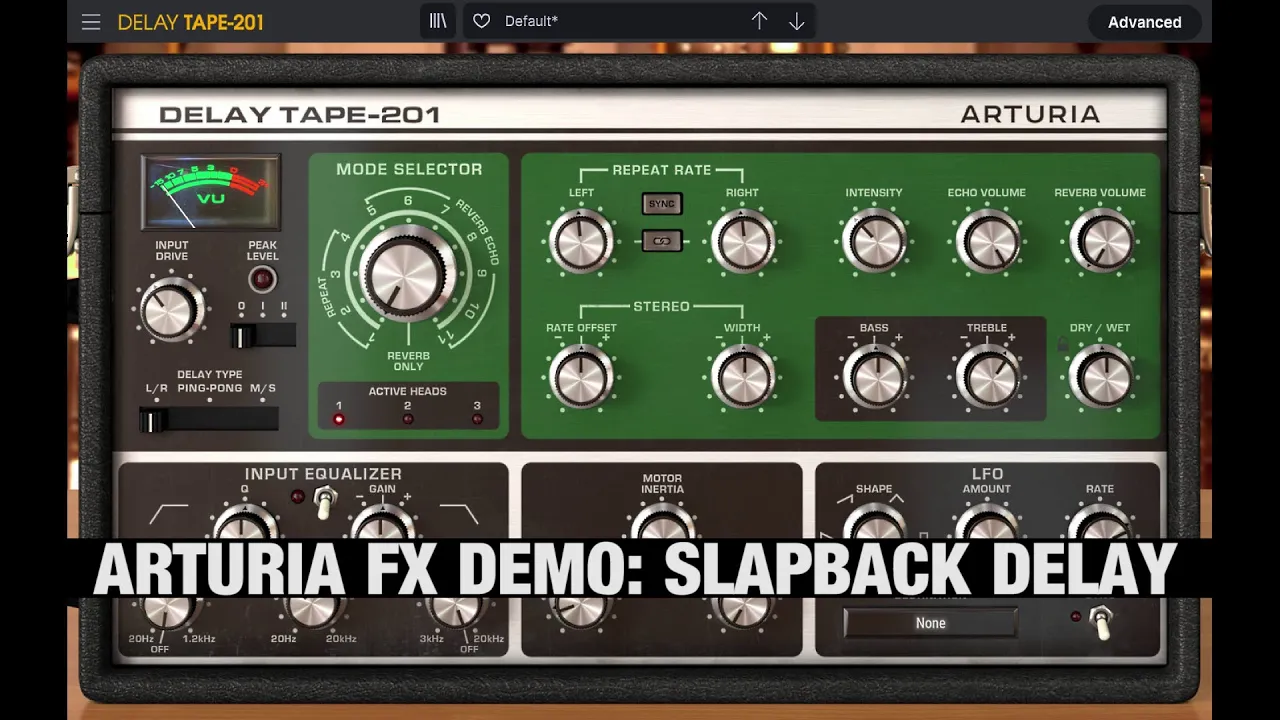Viewport: 1280px width, 720px height.
Task: Click the Input Equalizer Gain knob
Action: [382, 522]
